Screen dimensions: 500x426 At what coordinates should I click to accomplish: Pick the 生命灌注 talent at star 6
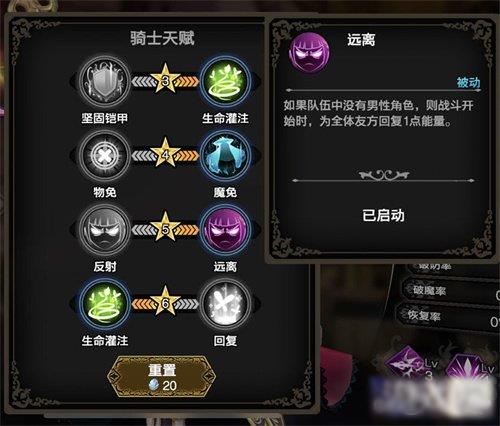(x=105, y=304)
